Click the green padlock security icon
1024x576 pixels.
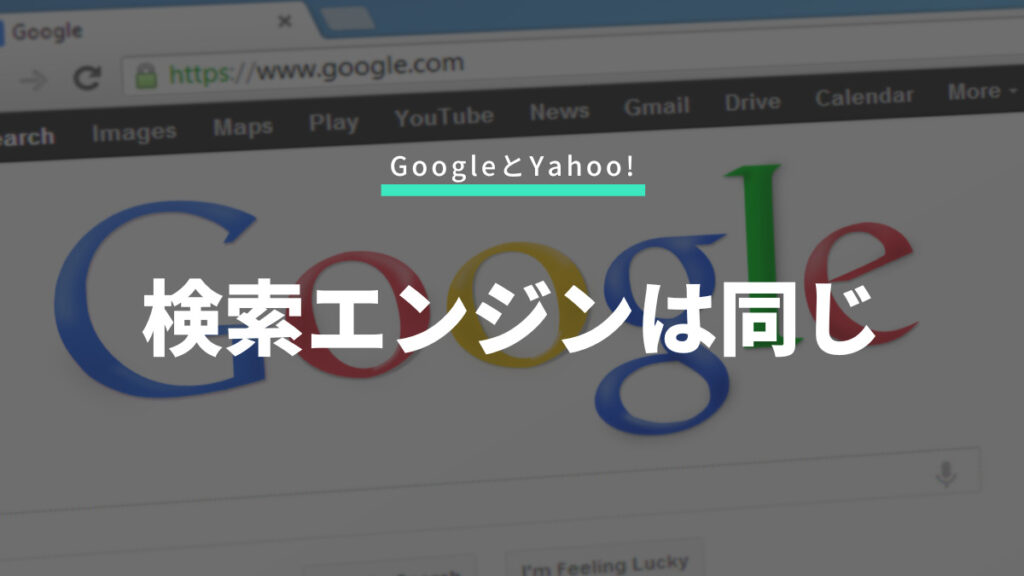point(147,74)
